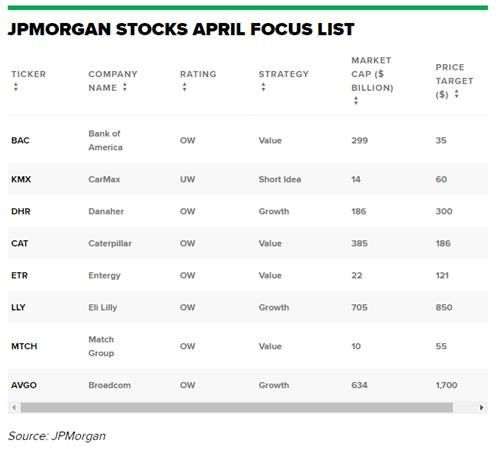Sort table by Ticker arrows icon

click(x=16, y=87)
